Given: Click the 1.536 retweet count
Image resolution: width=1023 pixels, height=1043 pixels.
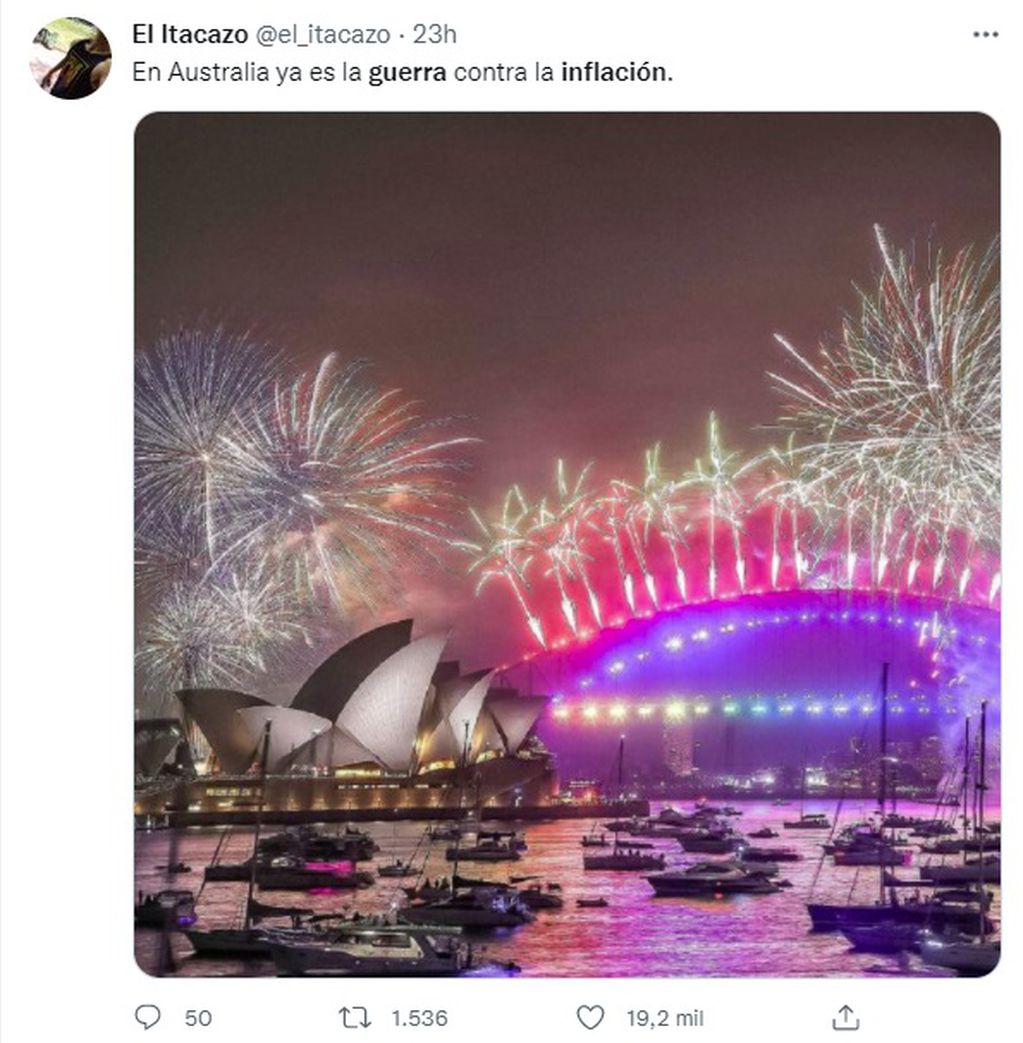Looking at the screenshot, I should [419, 1018].
